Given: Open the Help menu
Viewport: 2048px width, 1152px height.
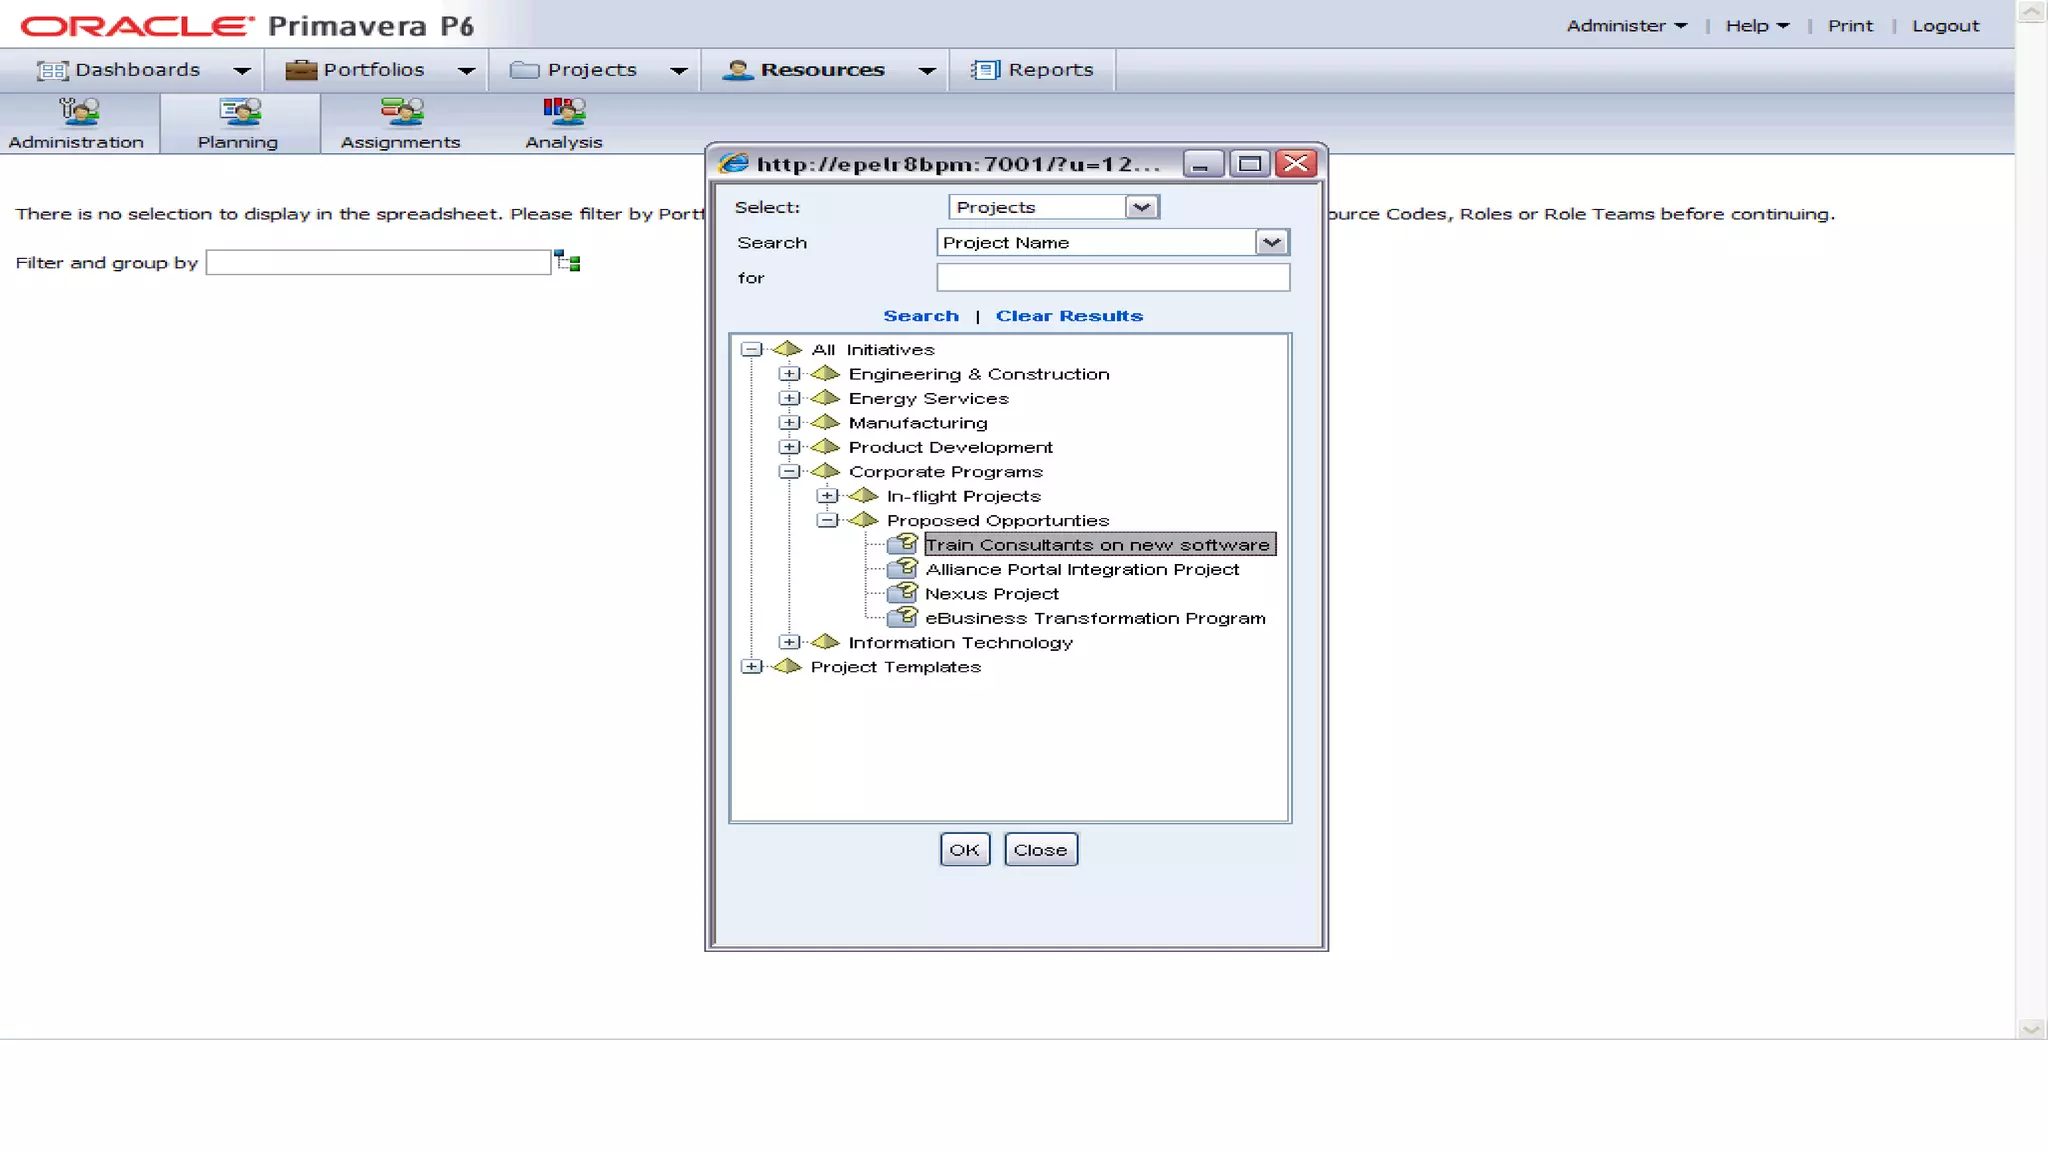Looking at the screenshot, I should tap(1757, 26).
